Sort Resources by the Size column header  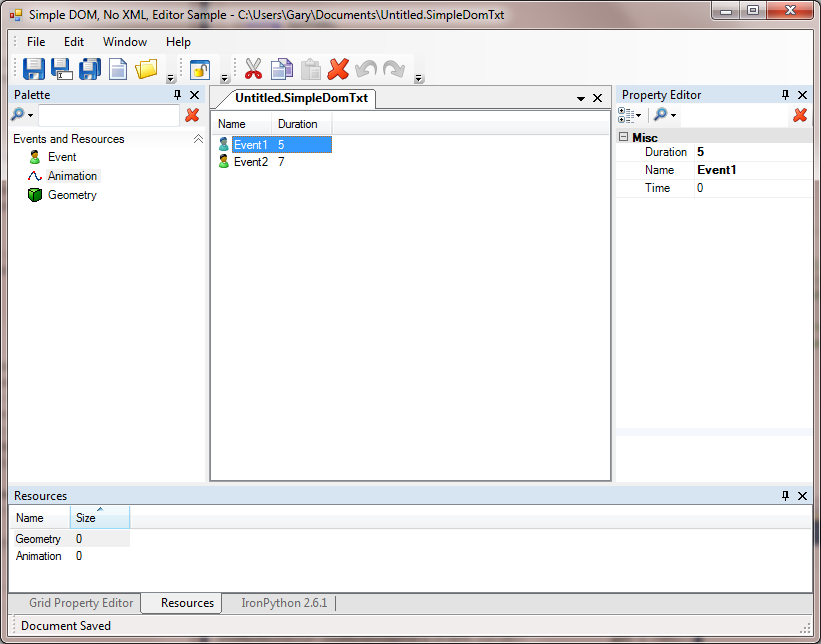(99, 517)
